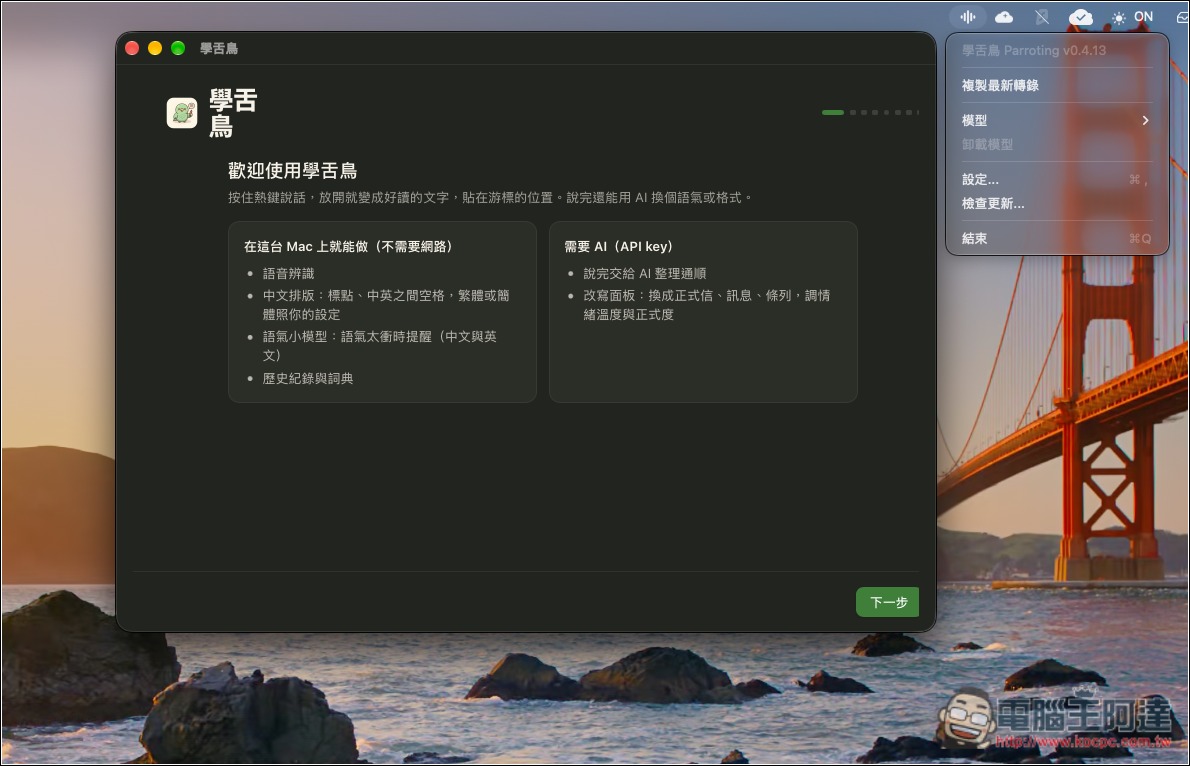The image size is (1190, 766).
Task: Click the disabled 卸載模型 menu item
Action: tap(1056, 144)
